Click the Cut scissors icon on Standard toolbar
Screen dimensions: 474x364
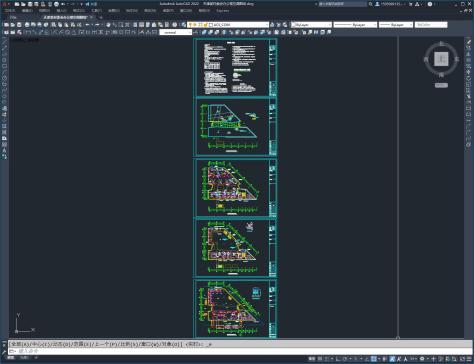[53, 25]
